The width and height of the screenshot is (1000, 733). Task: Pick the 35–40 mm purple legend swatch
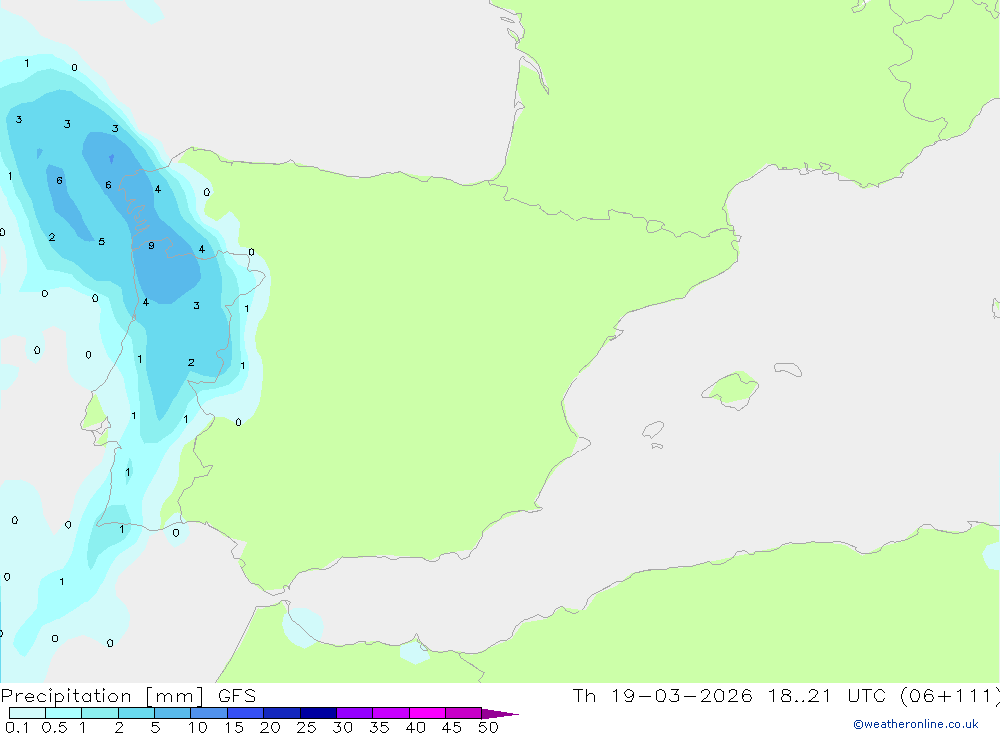pyautogui.click(x=391, y=713)
